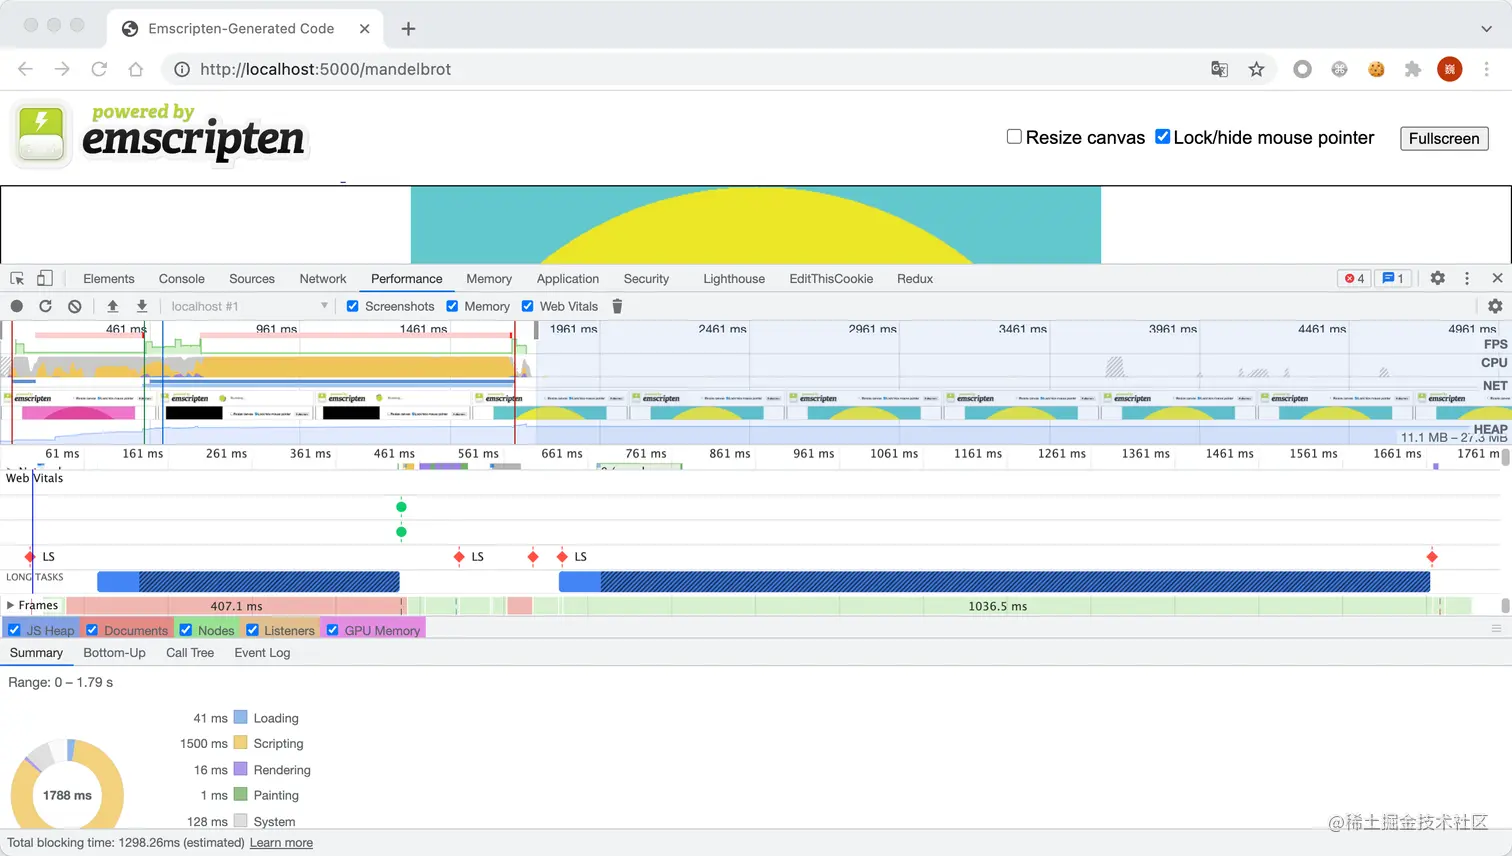Open the DevTools Memory panel tab

(489, 279)
